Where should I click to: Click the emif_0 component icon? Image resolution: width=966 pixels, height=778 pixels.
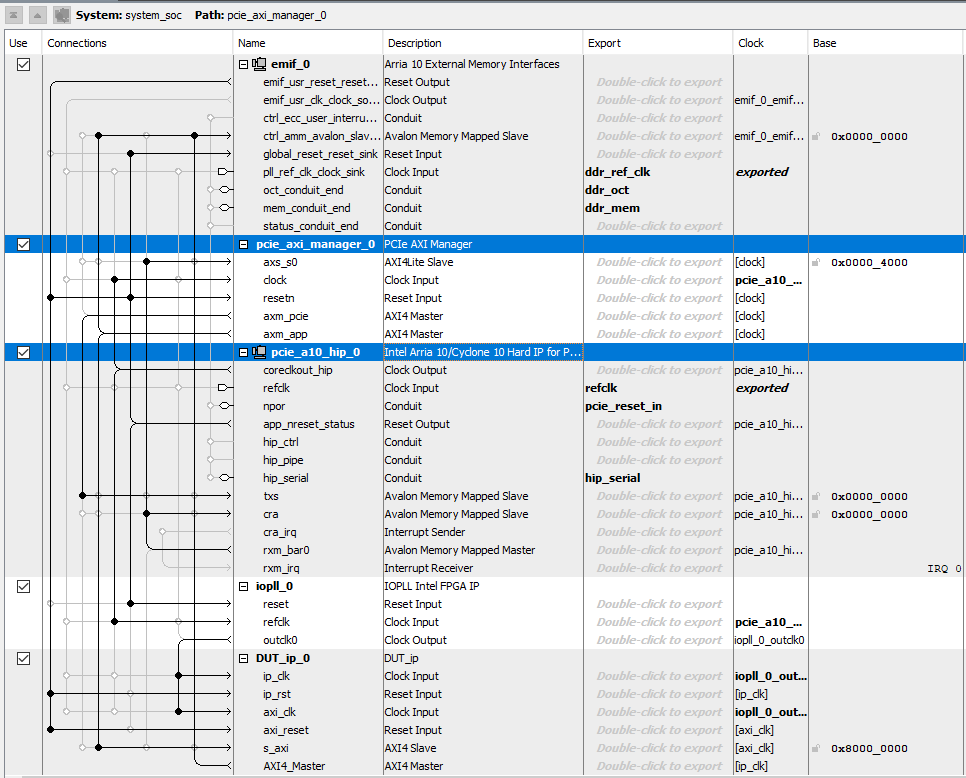(259, 64)
